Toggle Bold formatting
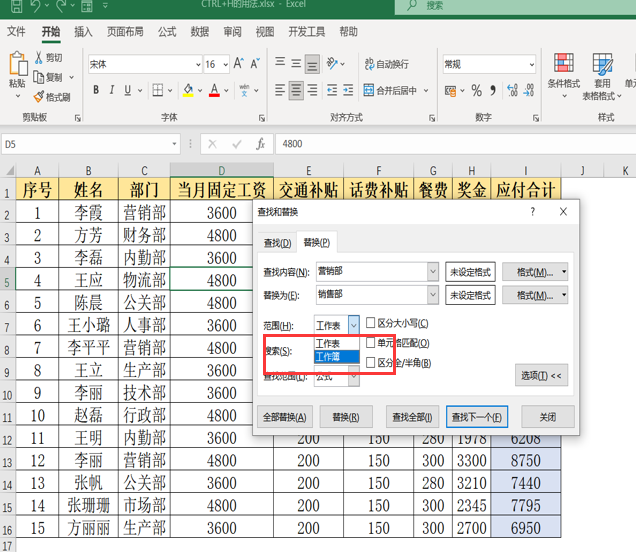 (x=96, y=90)
